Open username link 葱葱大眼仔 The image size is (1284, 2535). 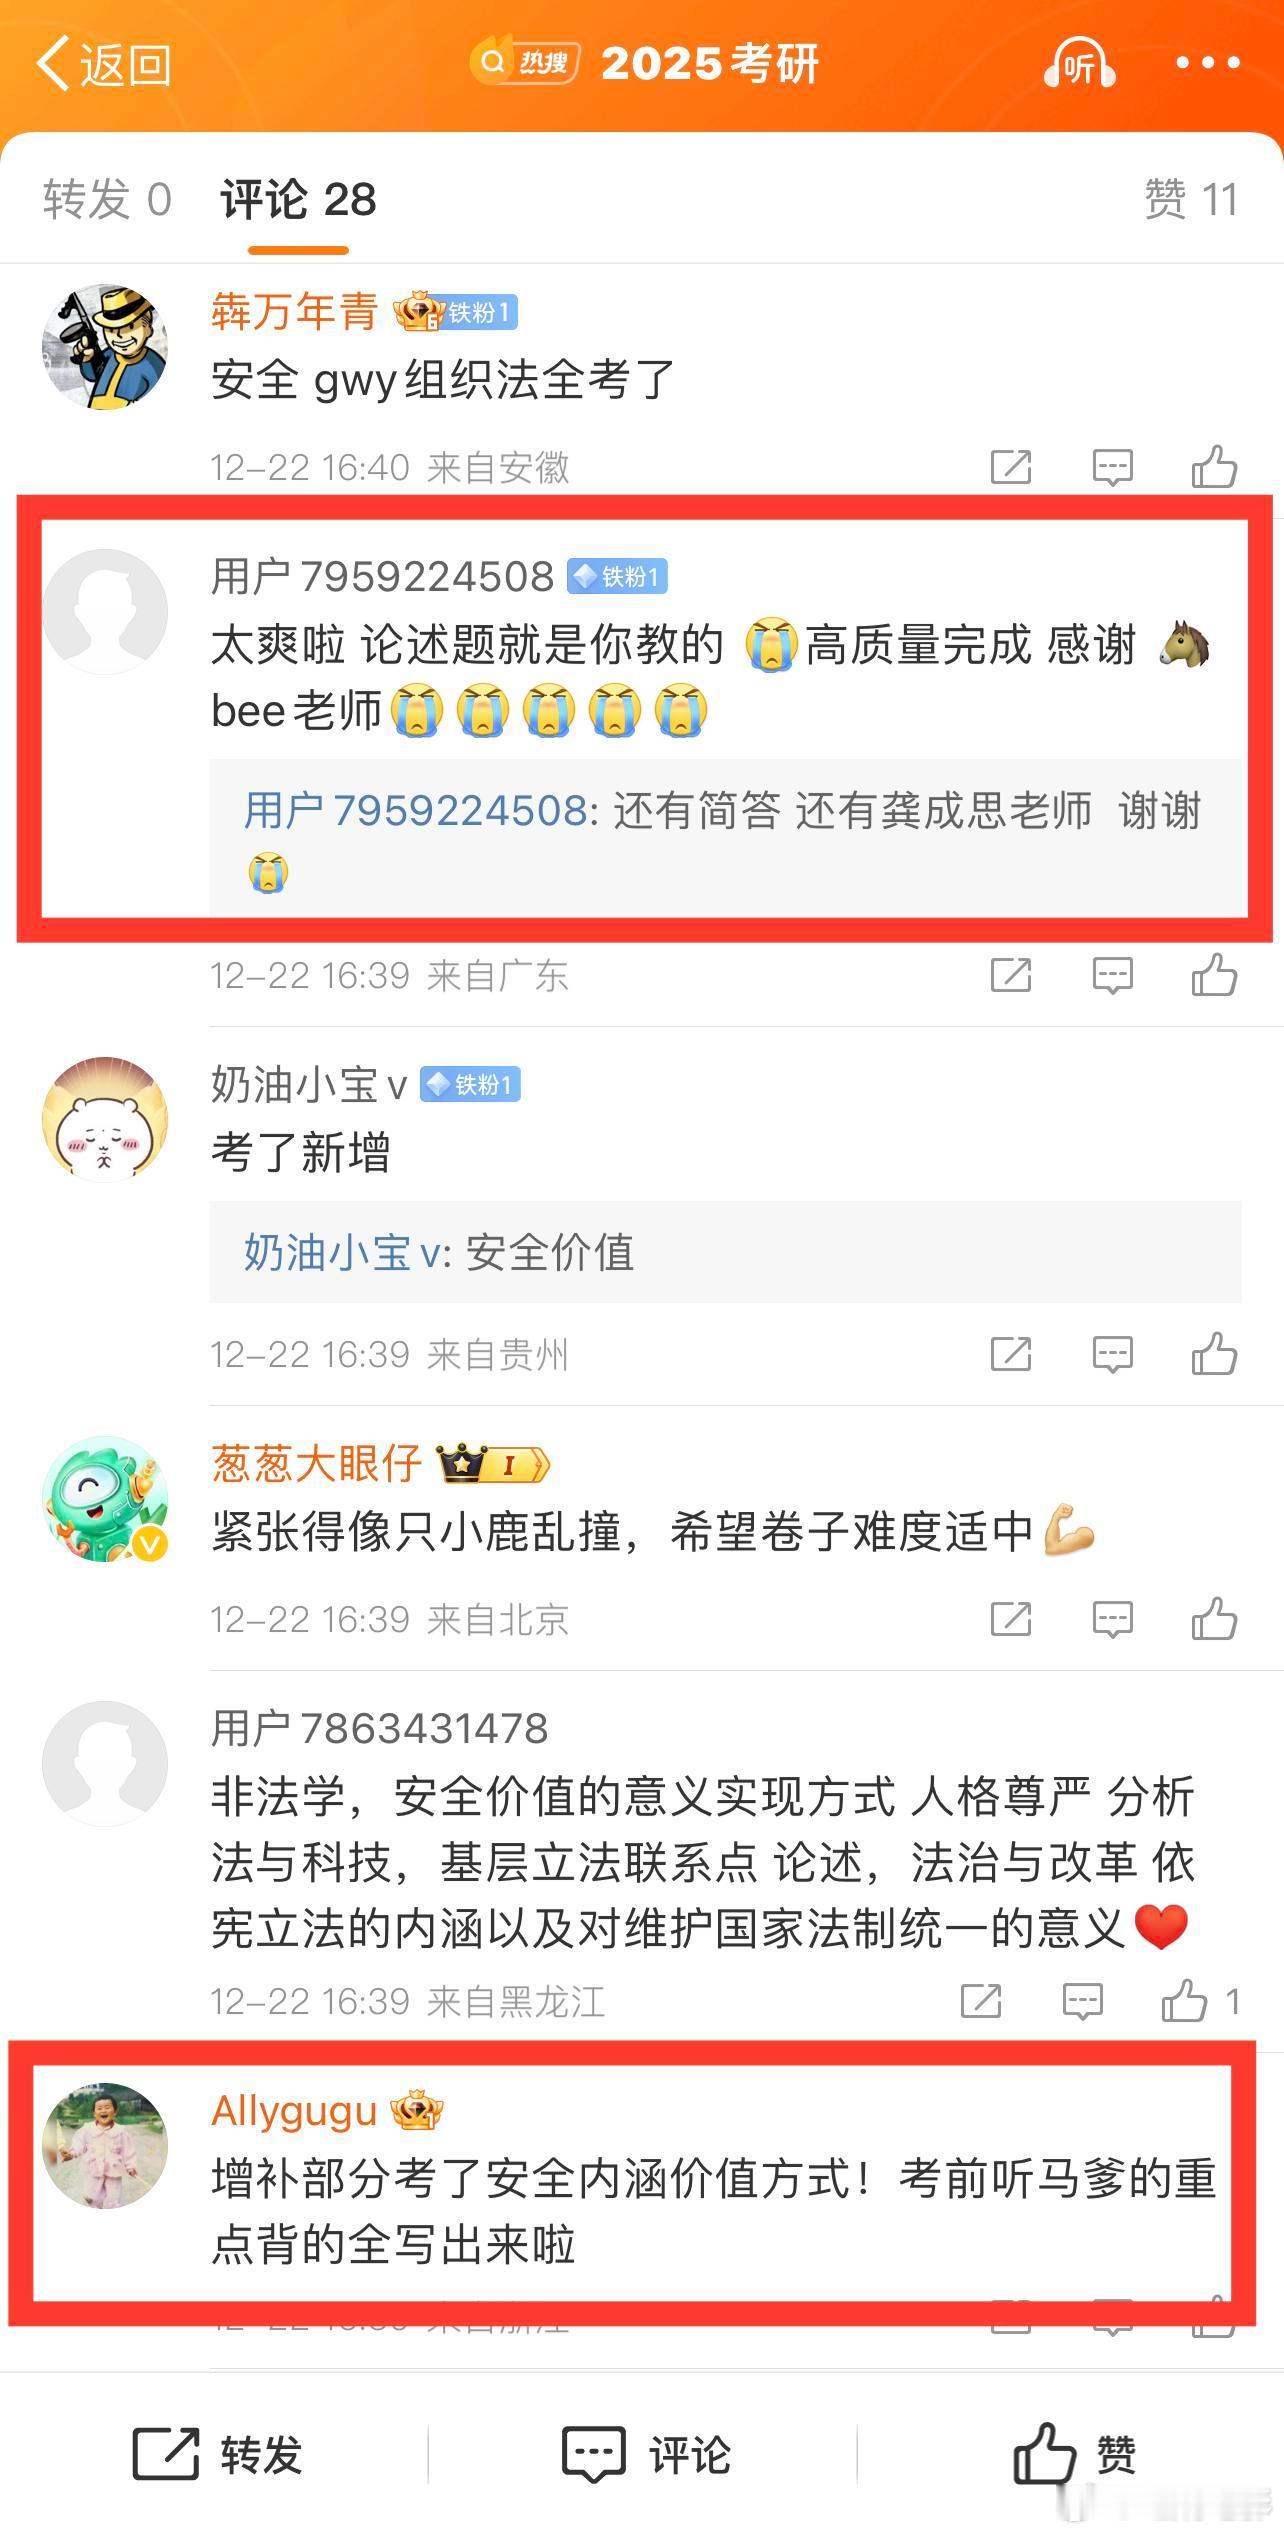[x=316, y=1463]
